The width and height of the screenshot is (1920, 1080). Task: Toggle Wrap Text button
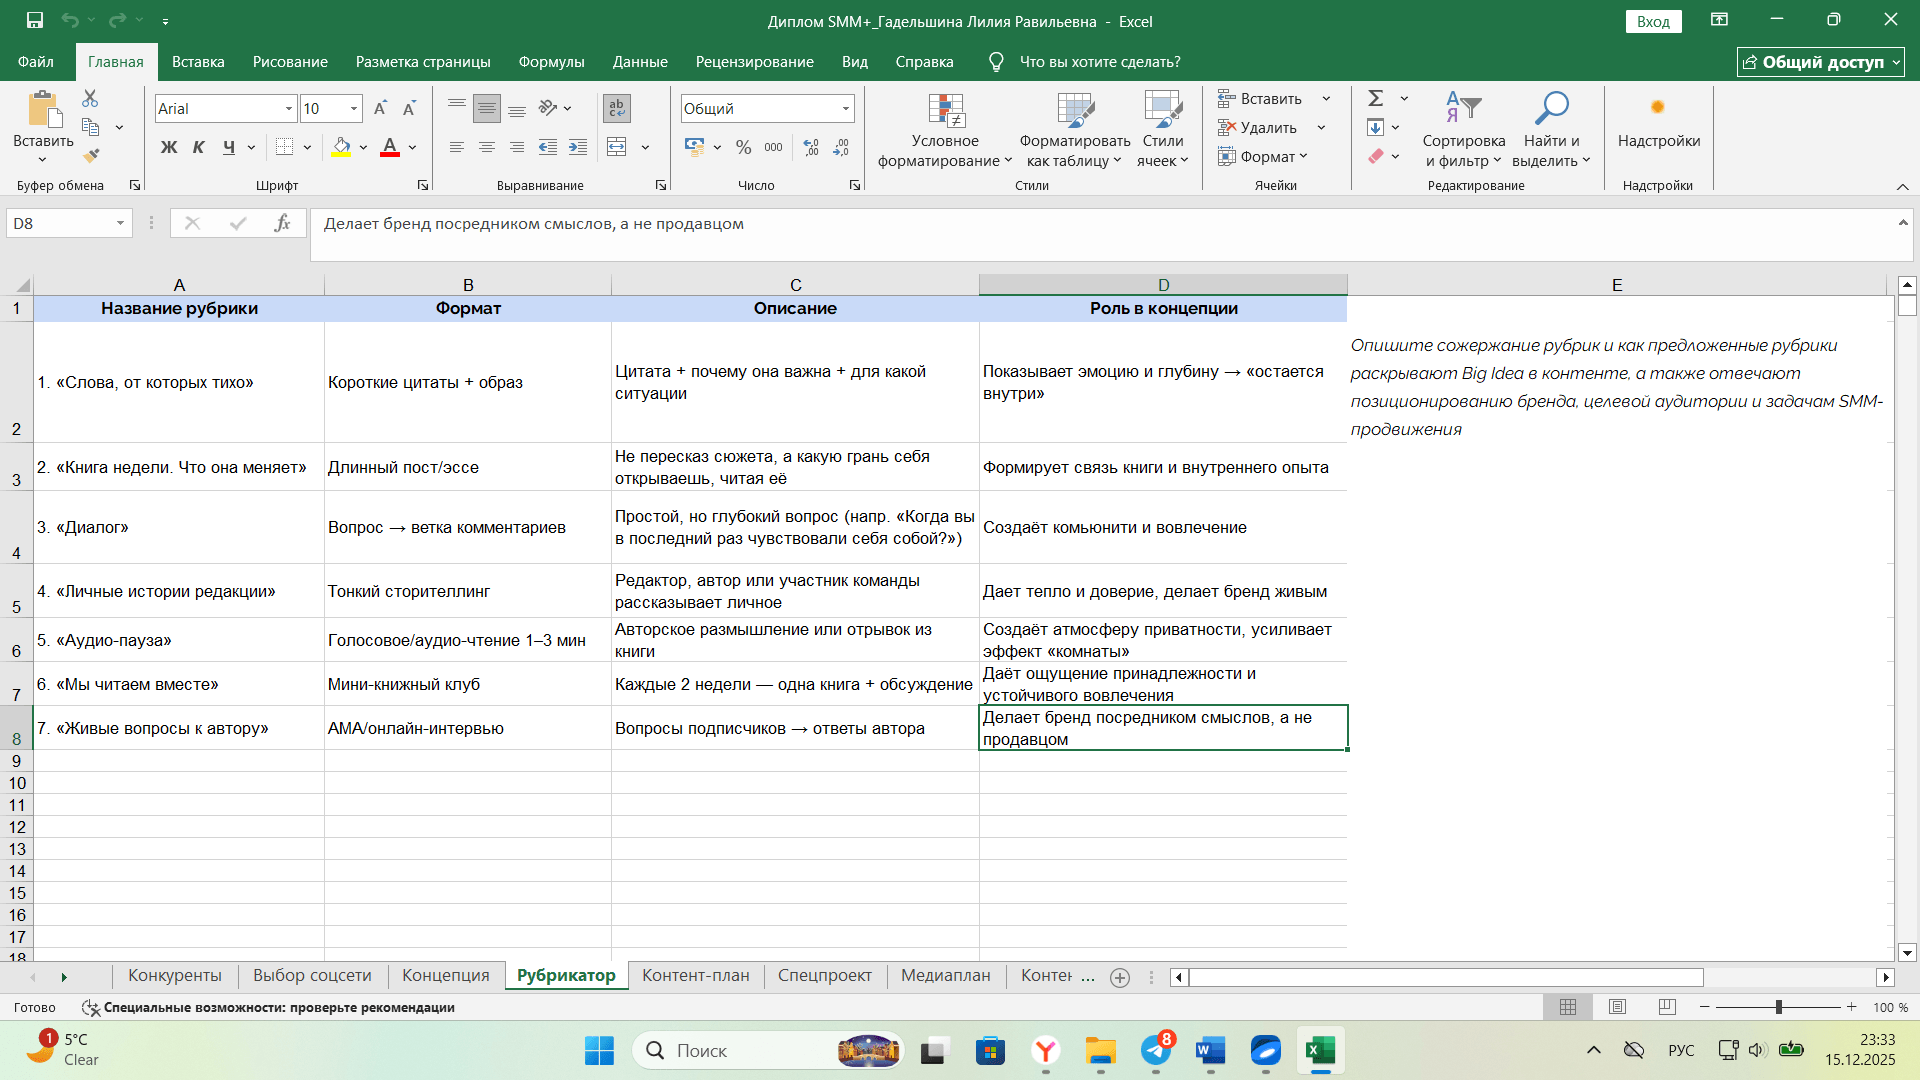pos(617,108)
